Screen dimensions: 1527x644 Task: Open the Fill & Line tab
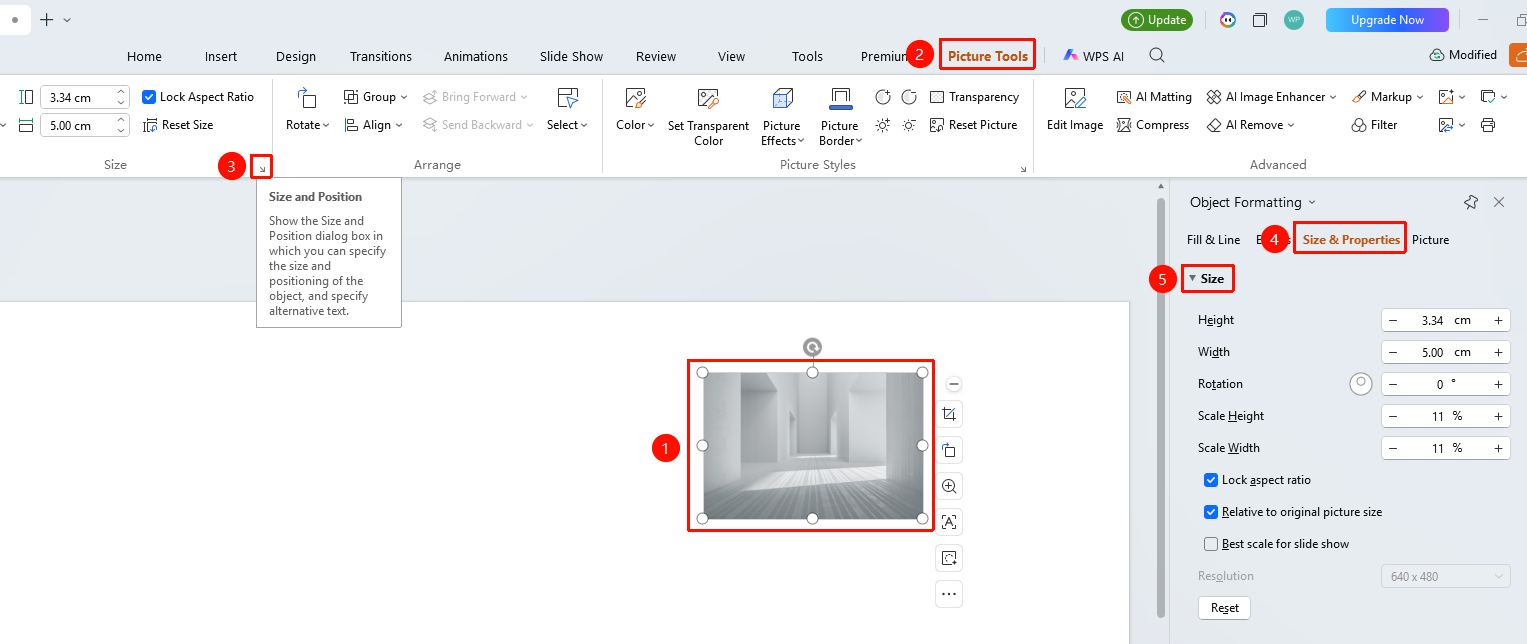click(x=1213, y=240)
